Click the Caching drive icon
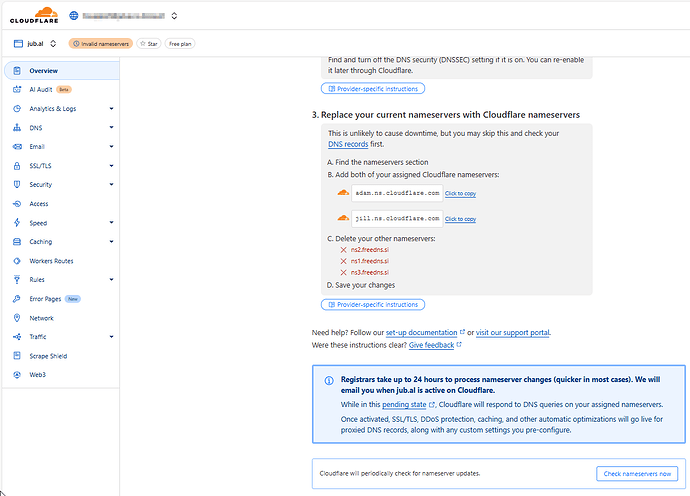The image size is (690, 496). coord(17,242)
